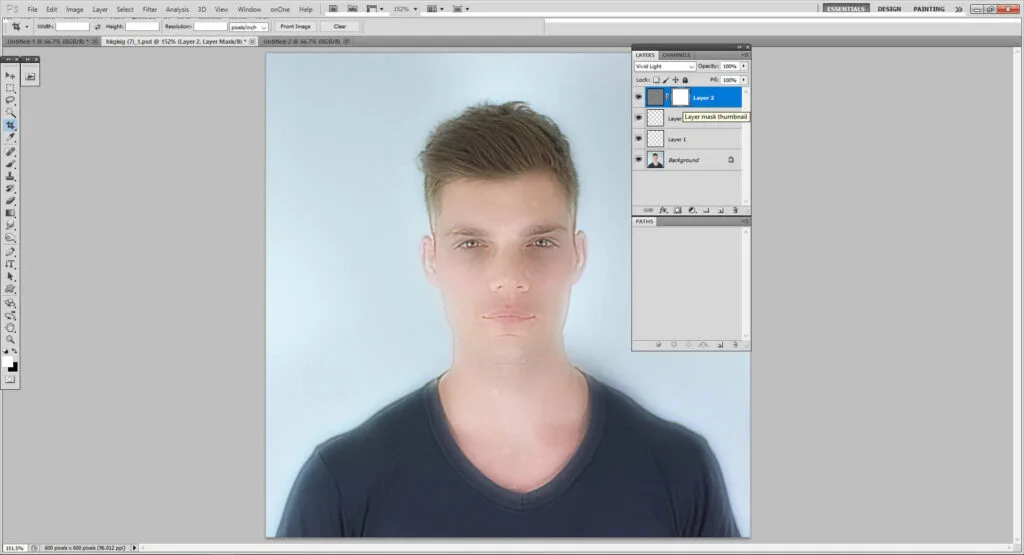Click Add layer style fx icon
Screen dimensions: 1024x555
(x=664, y=210)
